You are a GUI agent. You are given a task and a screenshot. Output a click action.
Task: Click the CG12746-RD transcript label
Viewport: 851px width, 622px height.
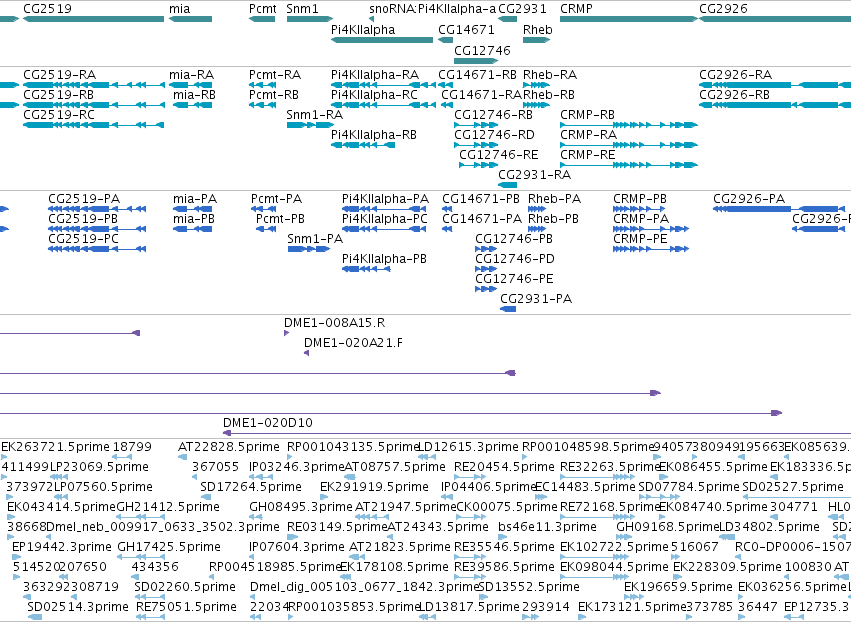click(x=494, y=135)
